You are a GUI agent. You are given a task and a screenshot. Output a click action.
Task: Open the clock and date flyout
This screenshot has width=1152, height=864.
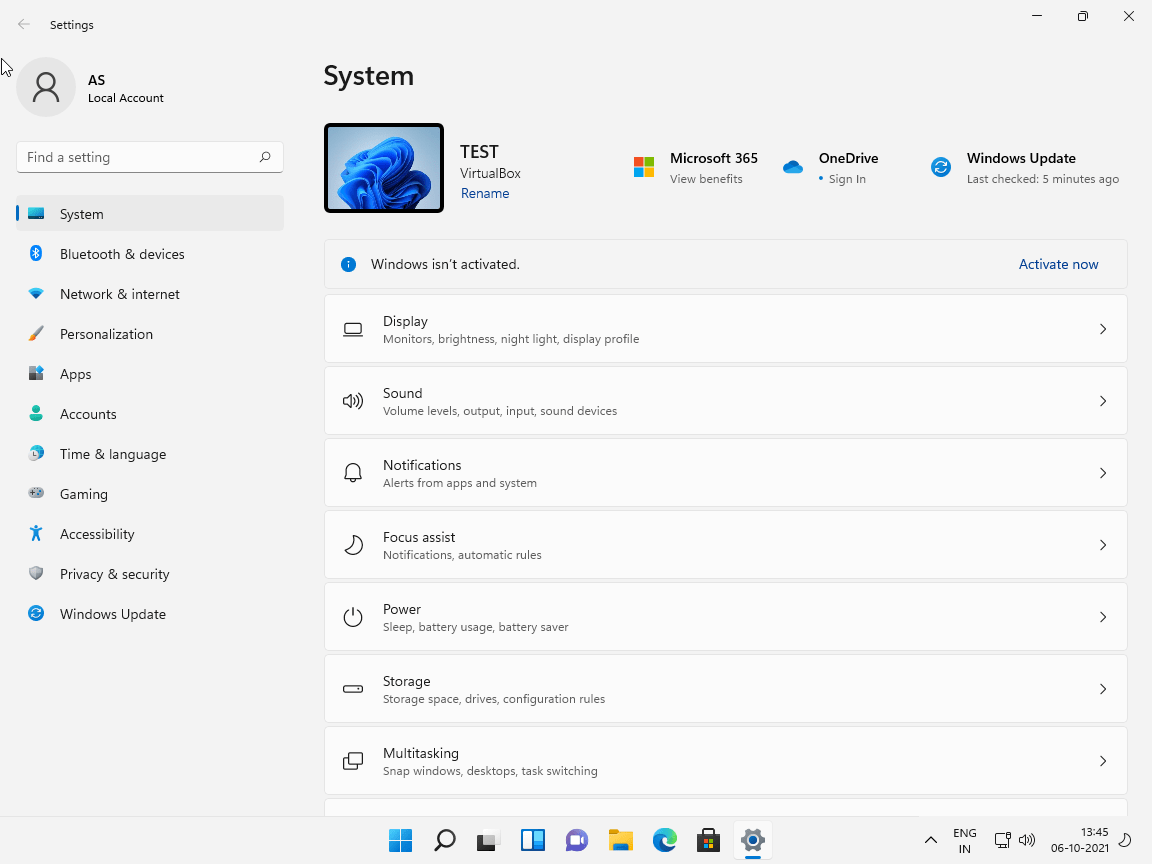tap(1079, 840)
